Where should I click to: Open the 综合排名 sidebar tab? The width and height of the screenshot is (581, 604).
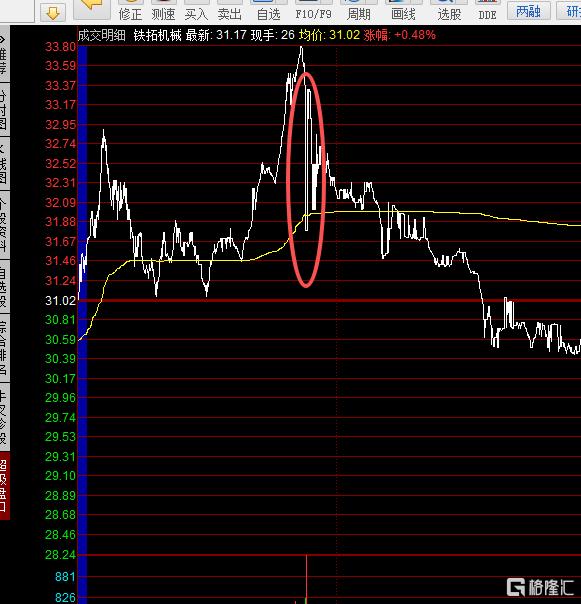(4, 348)
